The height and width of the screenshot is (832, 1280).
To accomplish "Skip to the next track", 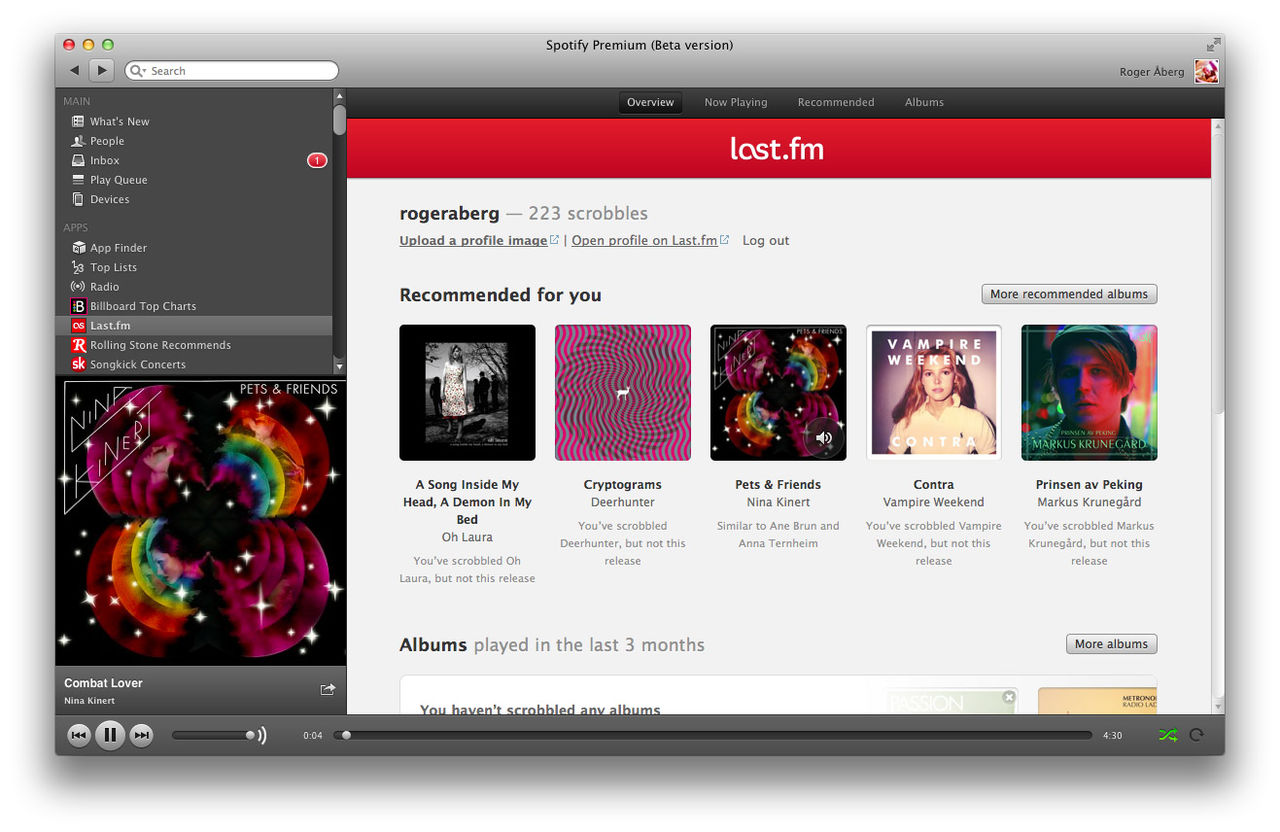I will point(142,736).
